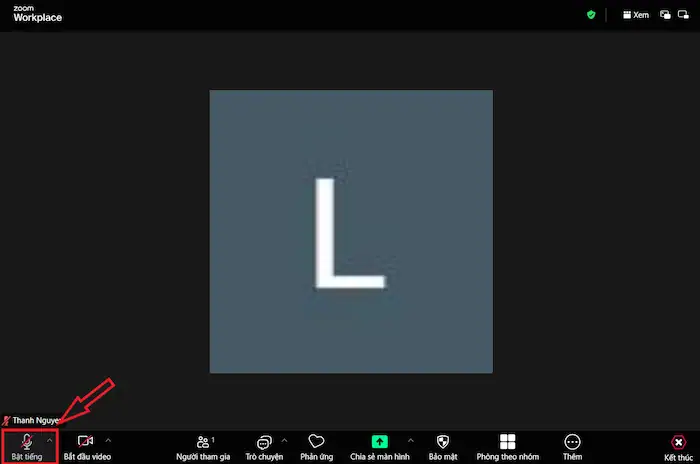Click the rightmost window-mode icon in top bar
Screen dimensions: 700x464
[x=684, y=15]
